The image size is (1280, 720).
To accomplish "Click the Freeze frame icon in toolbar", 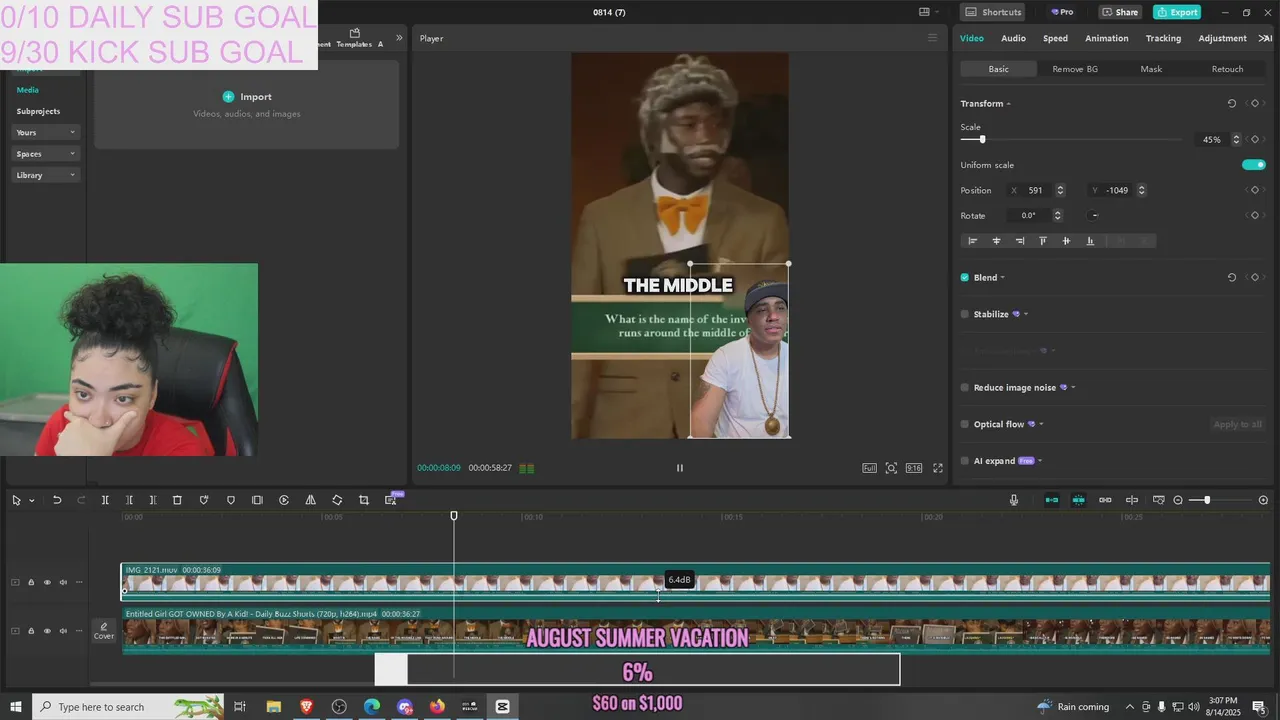I will [257, 500].
